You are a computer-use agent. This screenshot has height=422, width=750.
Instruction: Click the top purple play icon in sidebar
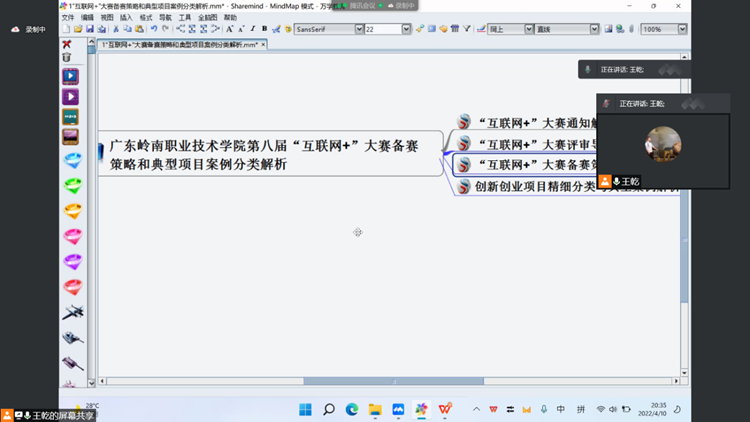click(70, 77)
